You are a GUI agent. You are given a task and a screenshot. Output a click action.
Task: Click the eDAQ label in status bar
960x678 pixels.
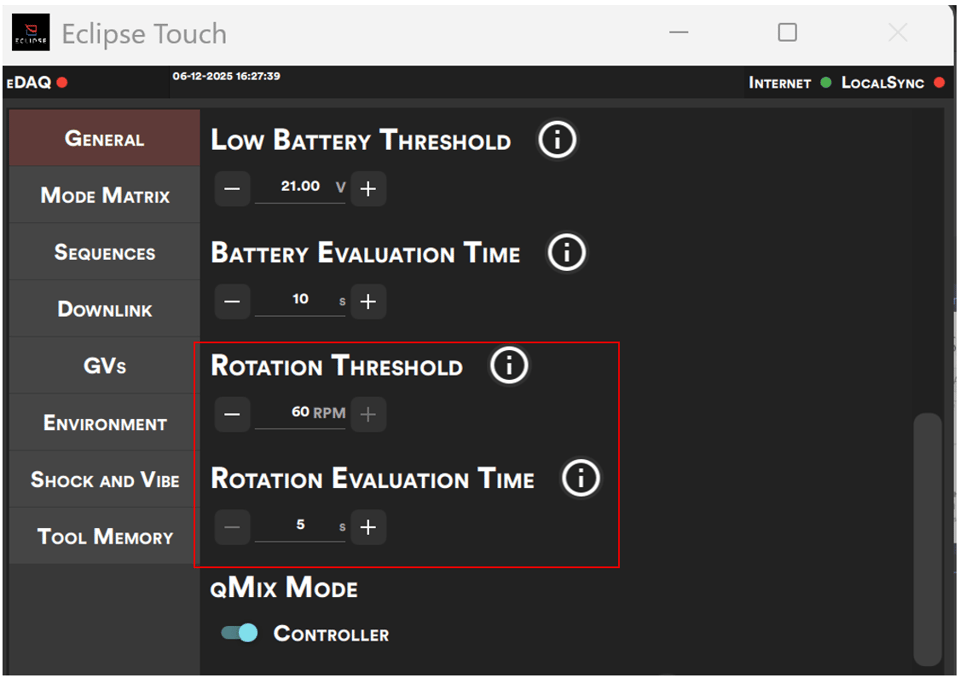(29, 82)
